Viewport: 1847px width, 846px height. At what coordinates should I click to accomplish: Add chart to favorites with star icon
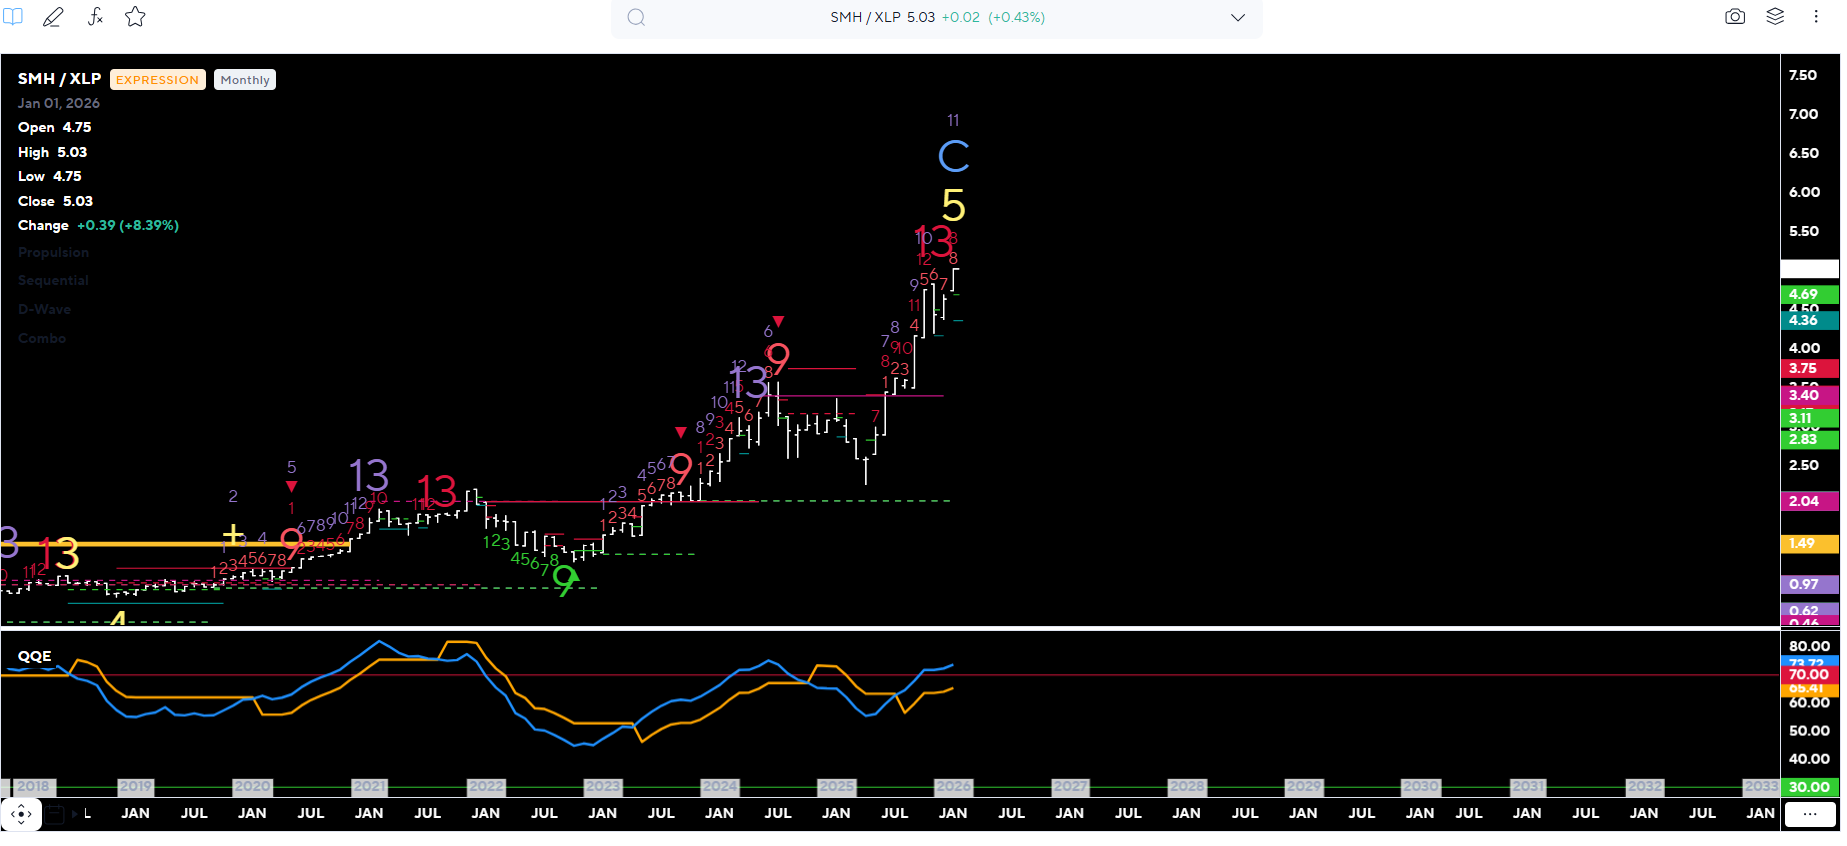click(x=135, y=17)
